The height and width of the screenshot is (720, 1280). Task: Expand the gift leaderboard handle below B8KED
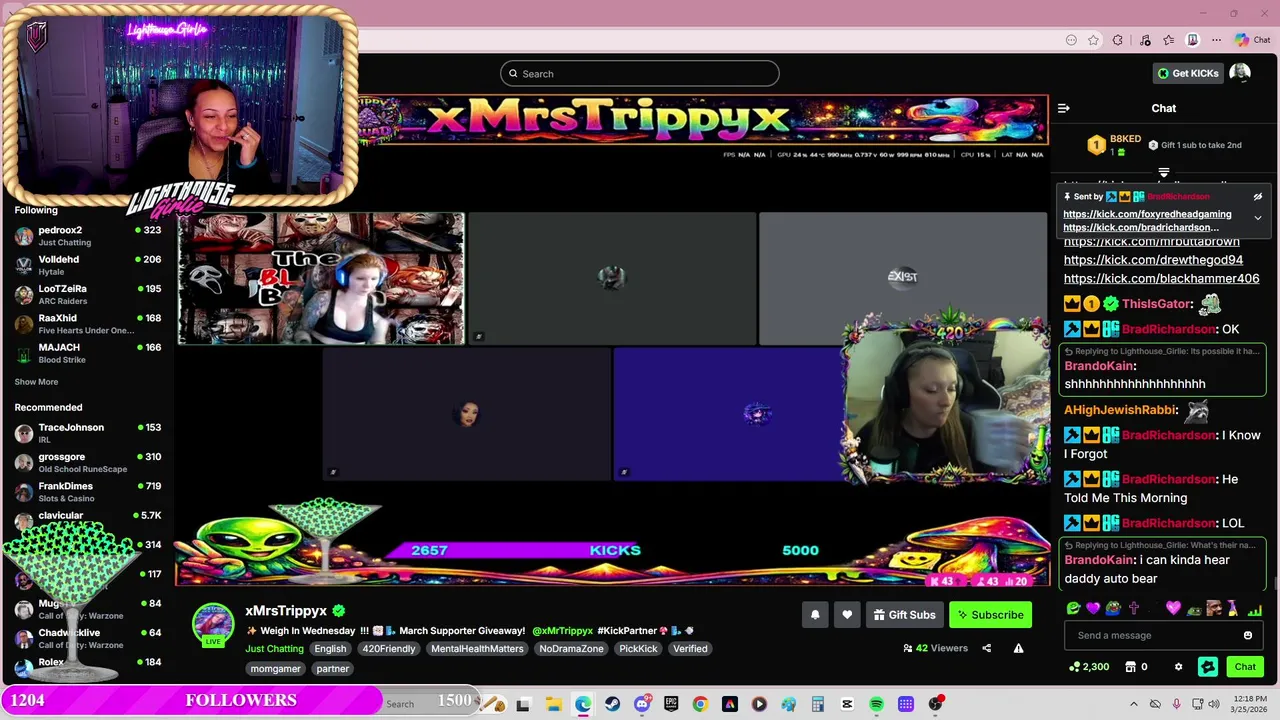(1163, 173)
